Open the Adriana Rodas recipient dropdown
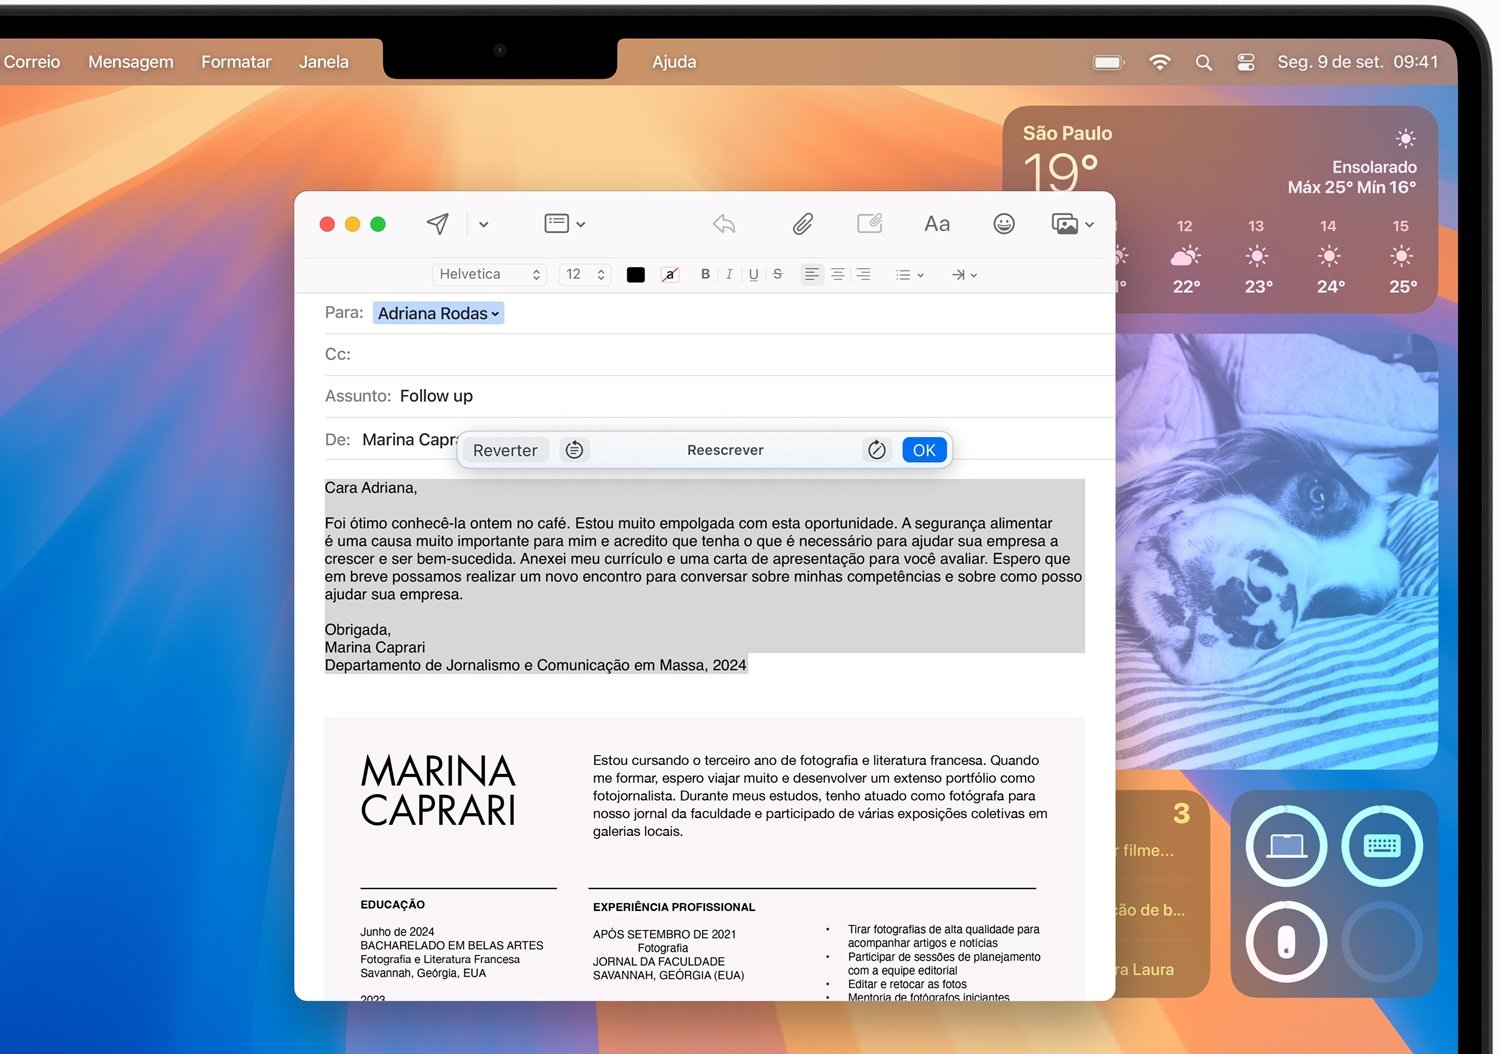This screenshot has width=1500, height=1054. (438, 313)
